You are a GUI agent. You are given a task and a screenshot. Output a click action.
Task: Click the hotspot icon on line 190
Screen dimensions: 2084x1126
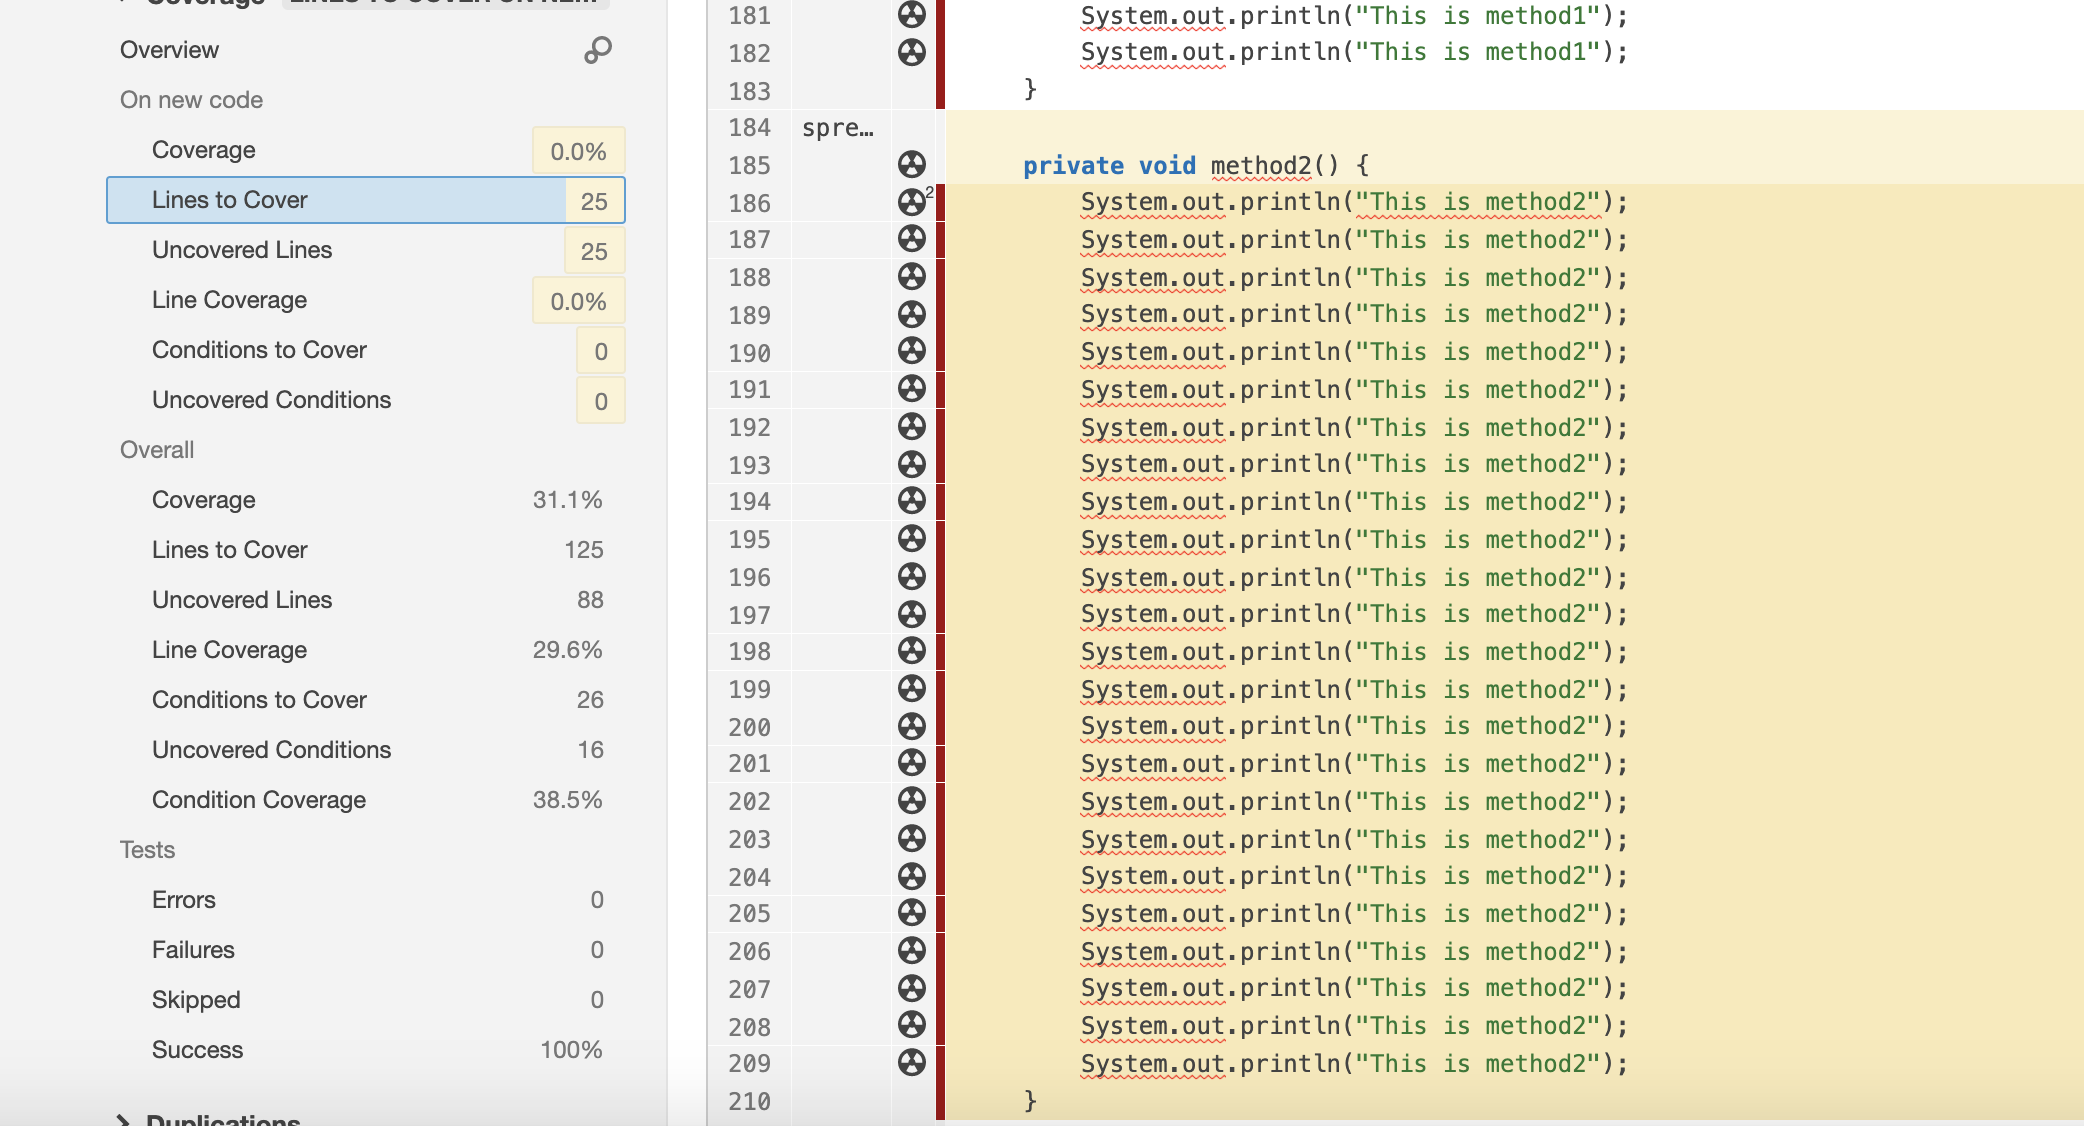point(911,352)
